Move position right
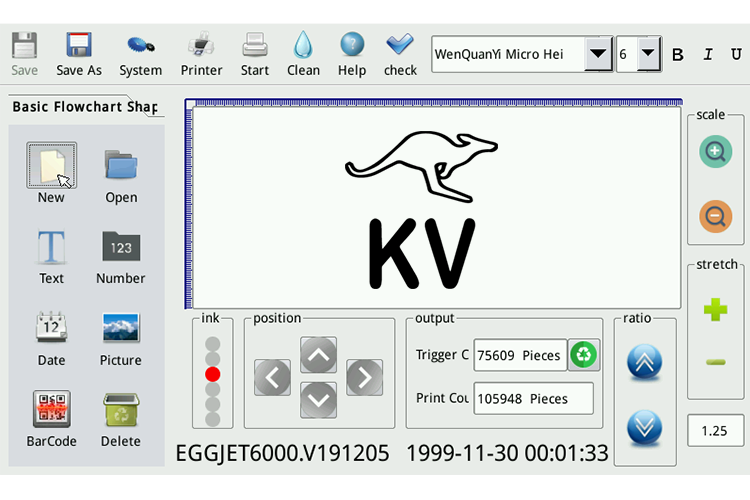This screenshot has width=750, height=500. point(364,378)
